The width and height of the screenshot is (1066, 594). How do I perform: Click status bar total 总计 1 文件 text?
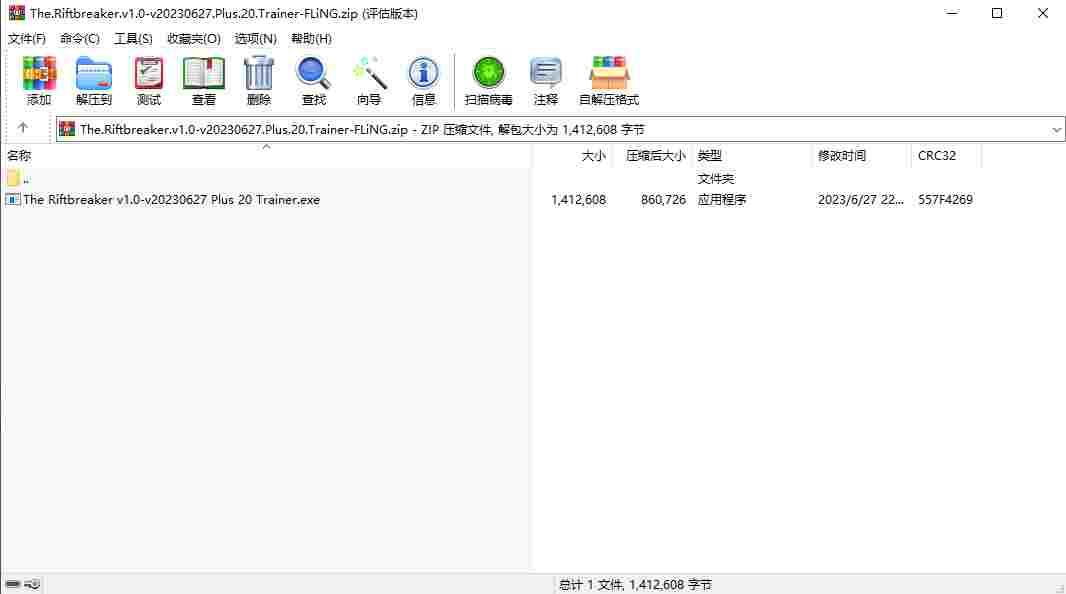coord(635,584)
